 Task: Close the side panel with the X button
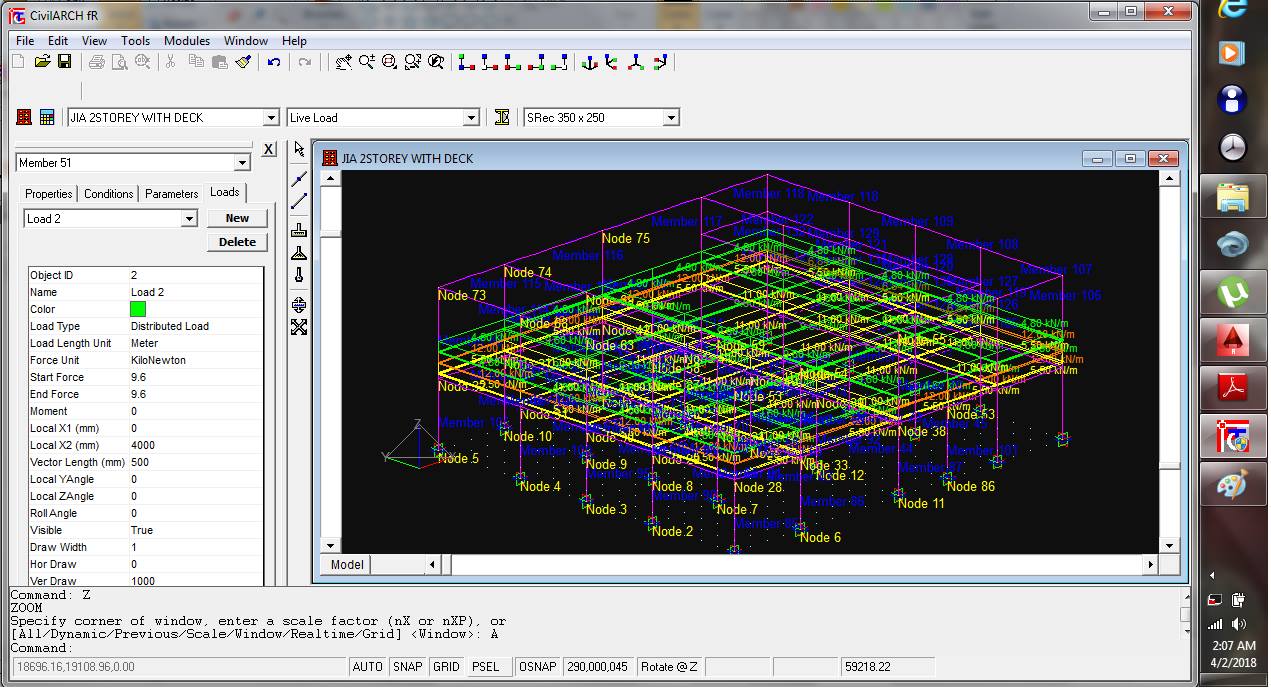click(269, 150)
